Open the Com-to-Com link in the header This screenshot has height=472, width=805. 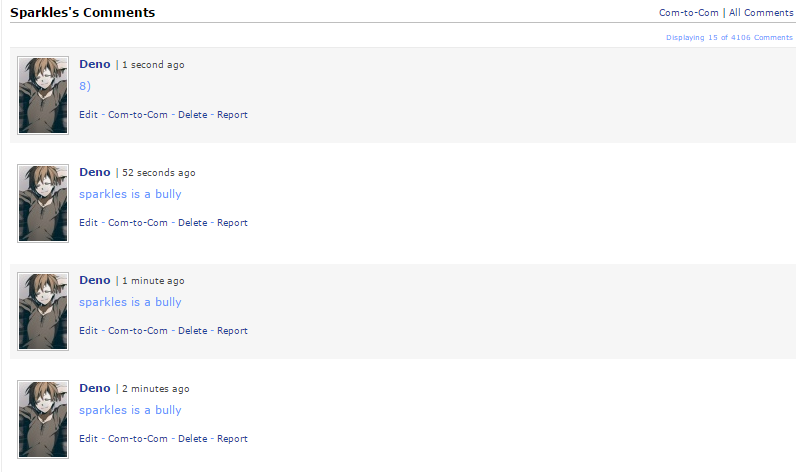[x=689, y=13]
